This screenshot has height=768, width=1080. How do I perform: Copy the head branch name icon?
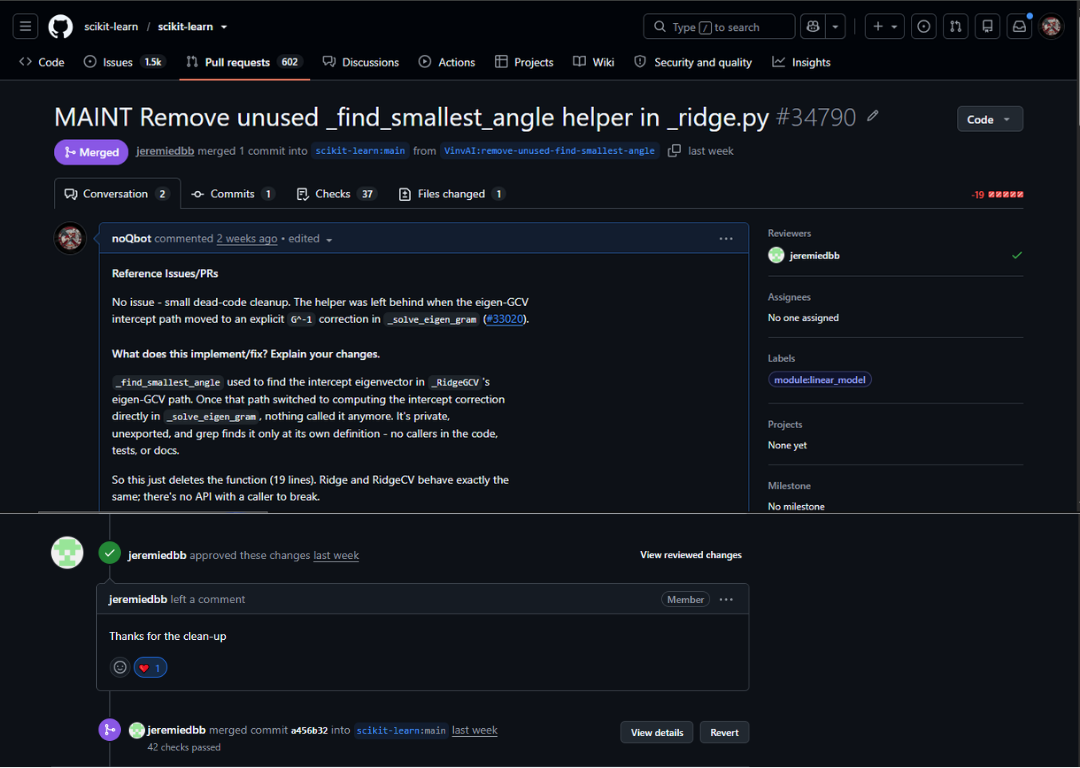click(674, 151)
